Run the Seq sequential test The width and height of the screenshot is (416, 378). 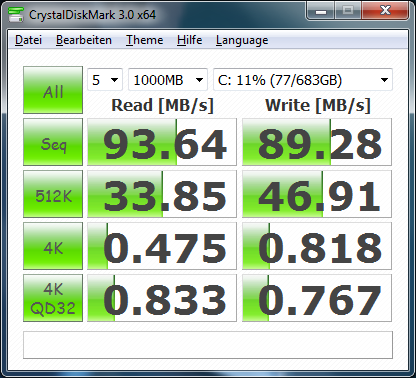pyautogui.click(x=53, y=142)
